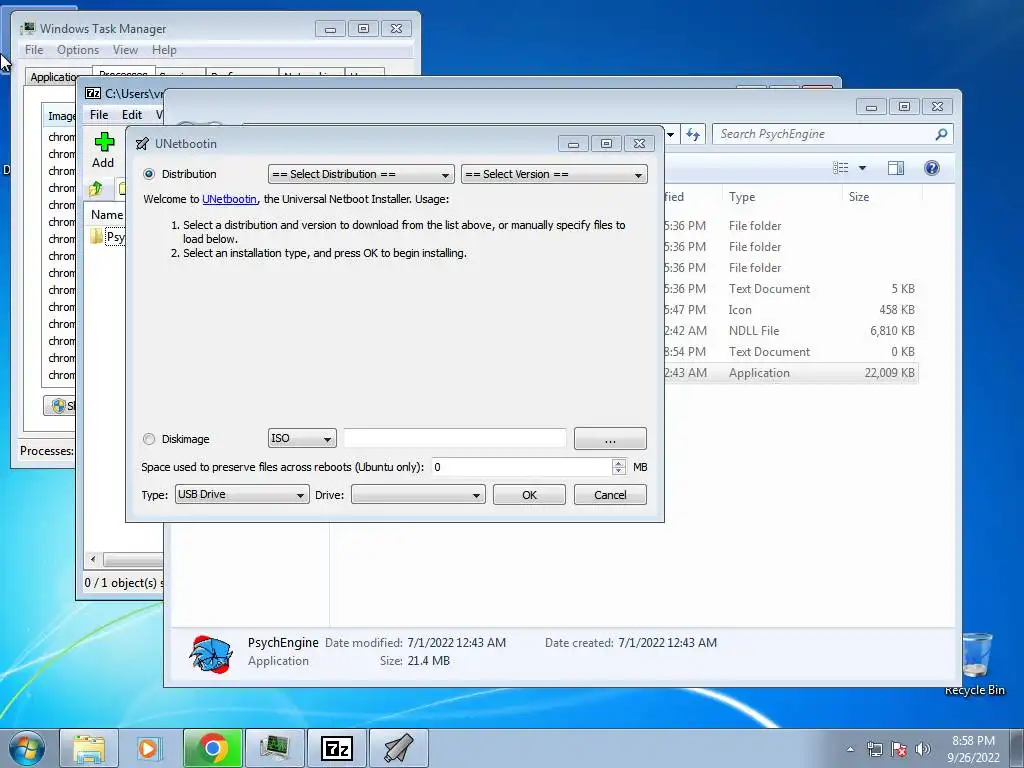Select the NDLL File row in Explorer

790,331
